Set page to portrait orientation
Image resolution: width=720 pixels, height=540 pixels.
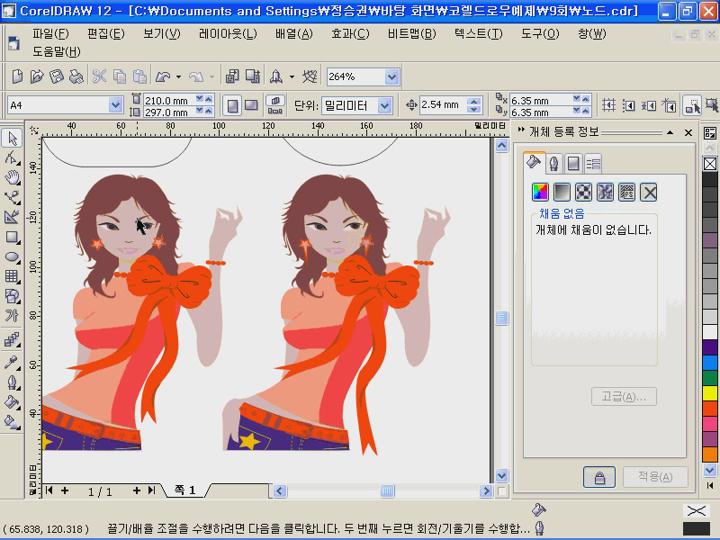[232, 106]
